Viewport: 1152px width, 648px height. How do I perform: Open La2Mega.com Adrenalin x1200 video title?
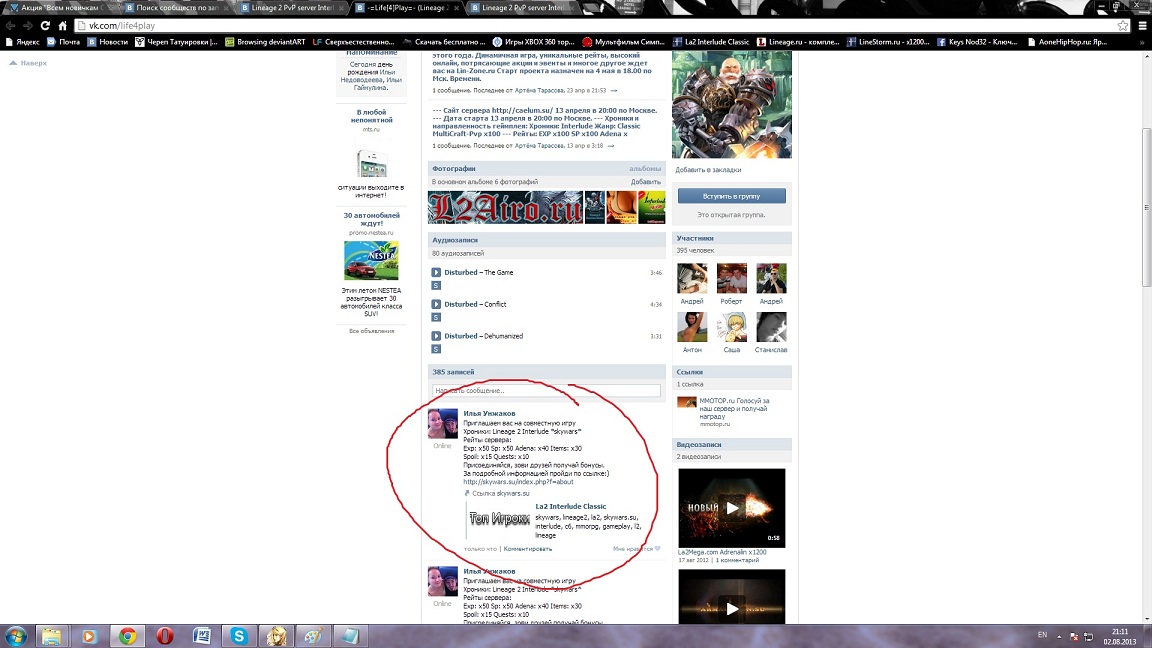pyautogui.click(x=722, y=552)
